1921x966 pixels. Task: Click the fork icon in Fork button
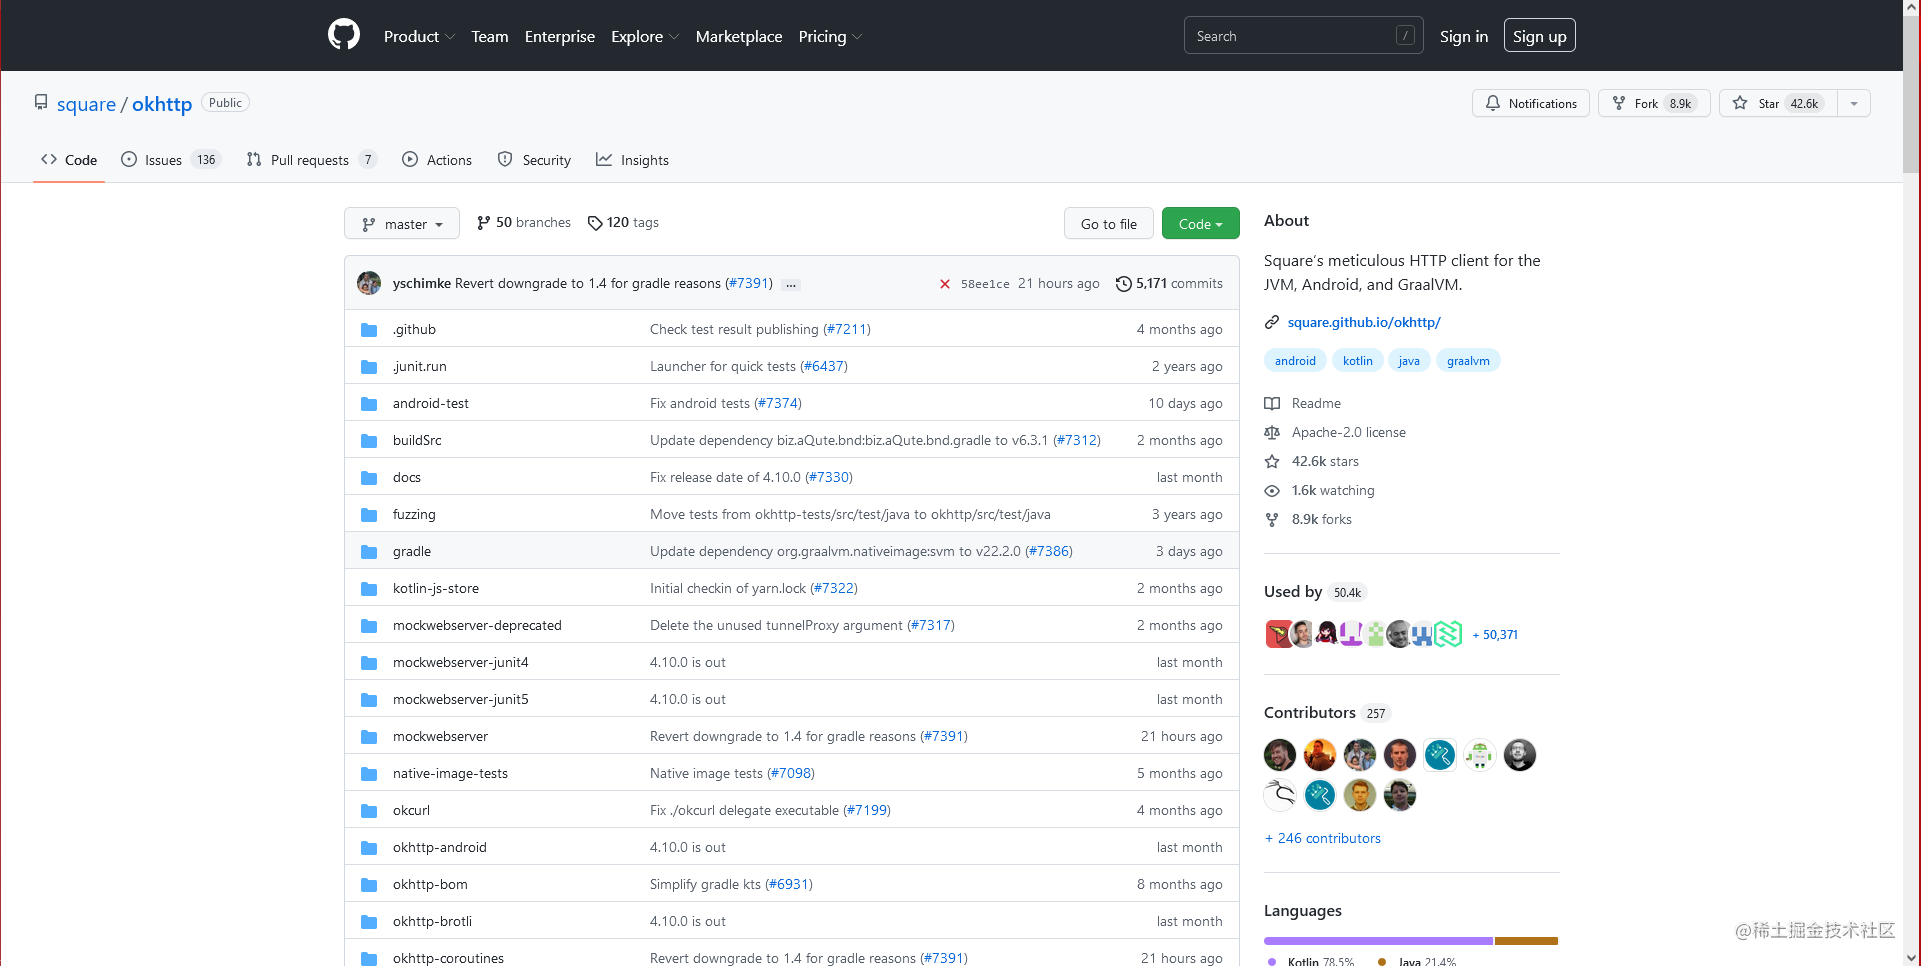(x=1619, y=103)
